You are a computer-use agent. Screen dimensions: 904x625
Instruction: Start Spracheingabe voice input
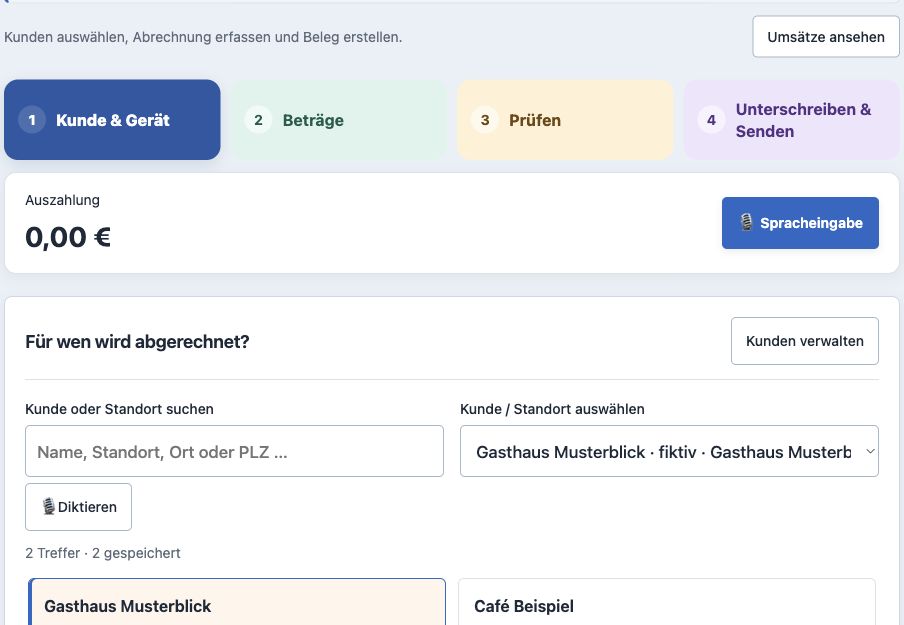[800, 223]
